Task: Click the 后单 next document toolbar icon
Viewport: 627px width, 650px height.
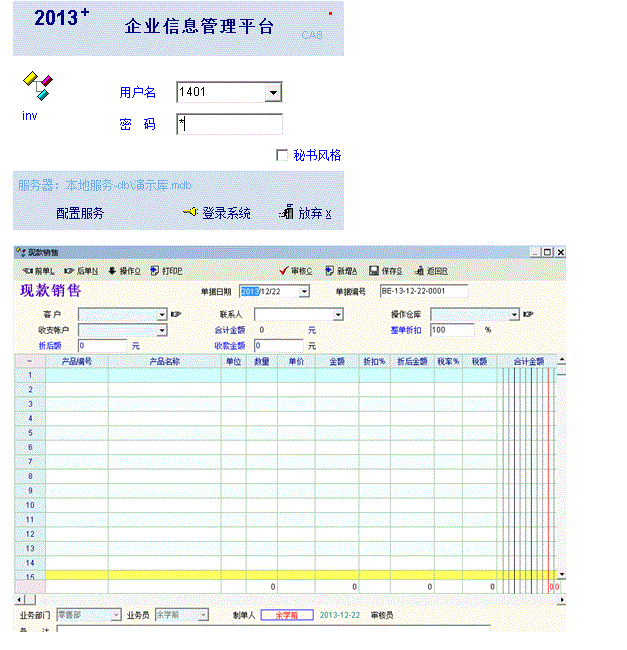Action: tap(69, 270)
